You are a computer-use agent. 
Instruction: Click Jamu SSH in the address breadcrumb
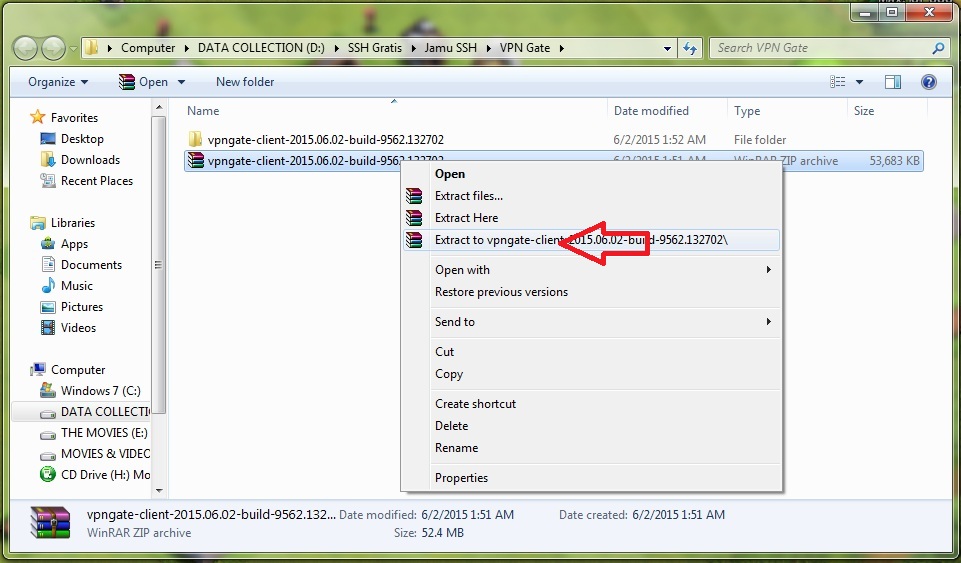(450, 48)
